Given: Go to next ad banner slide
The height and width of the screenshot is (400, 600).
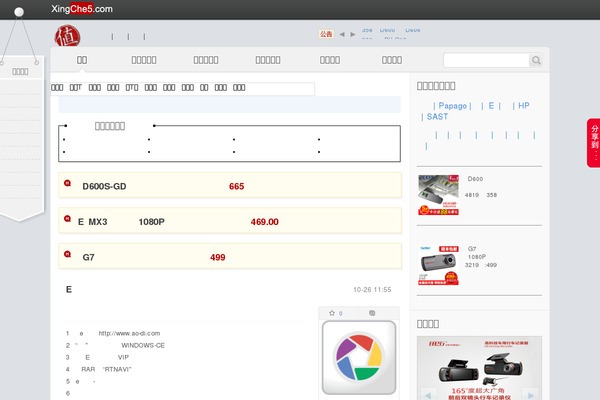Looking at the screenshot, I should click(530, 394).
